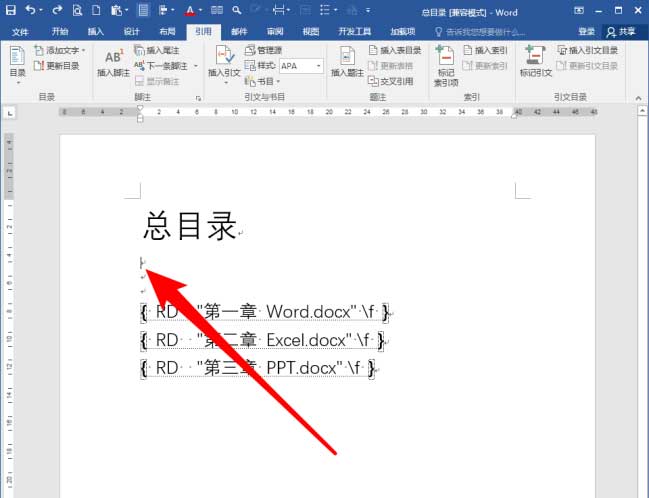Viewport: 649px width, 498px height.
Task: Switch to the 插入 tab
Action: (x=95, y=31)
